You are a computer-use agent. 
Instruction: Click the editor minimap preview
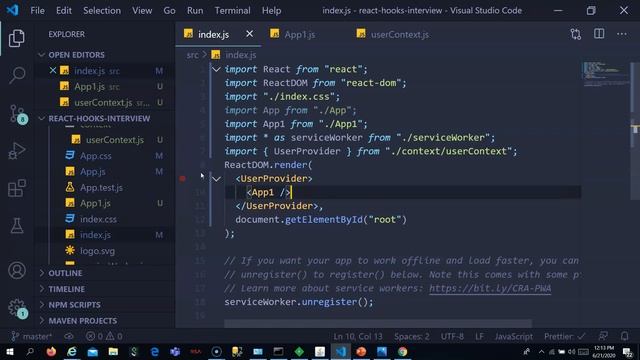tap(605, 74)
